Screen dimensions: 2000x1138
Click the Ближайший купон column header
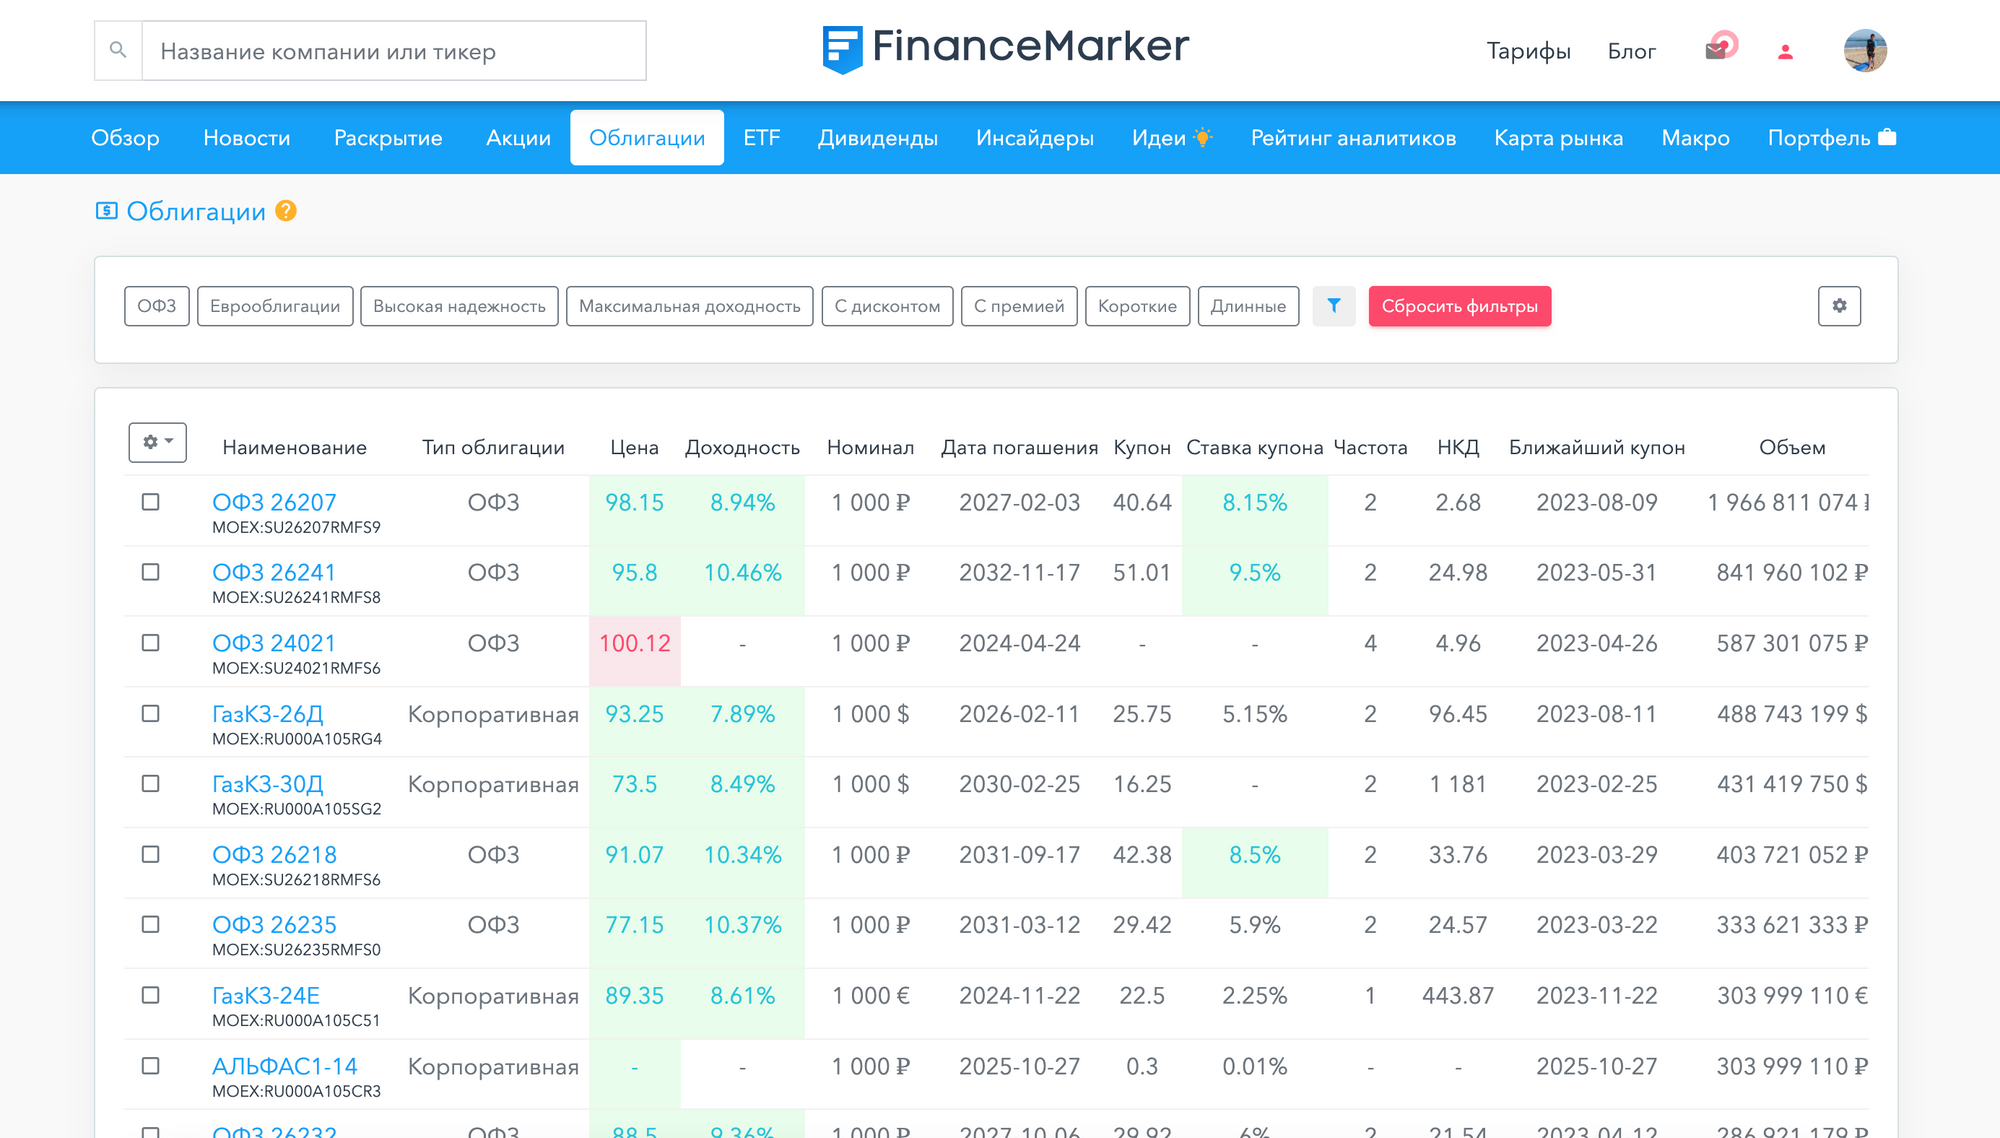(x=1597, y=447)
